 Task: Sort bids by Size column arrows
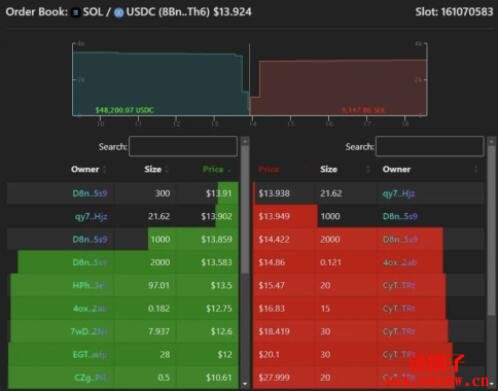[x=166, y=170]
